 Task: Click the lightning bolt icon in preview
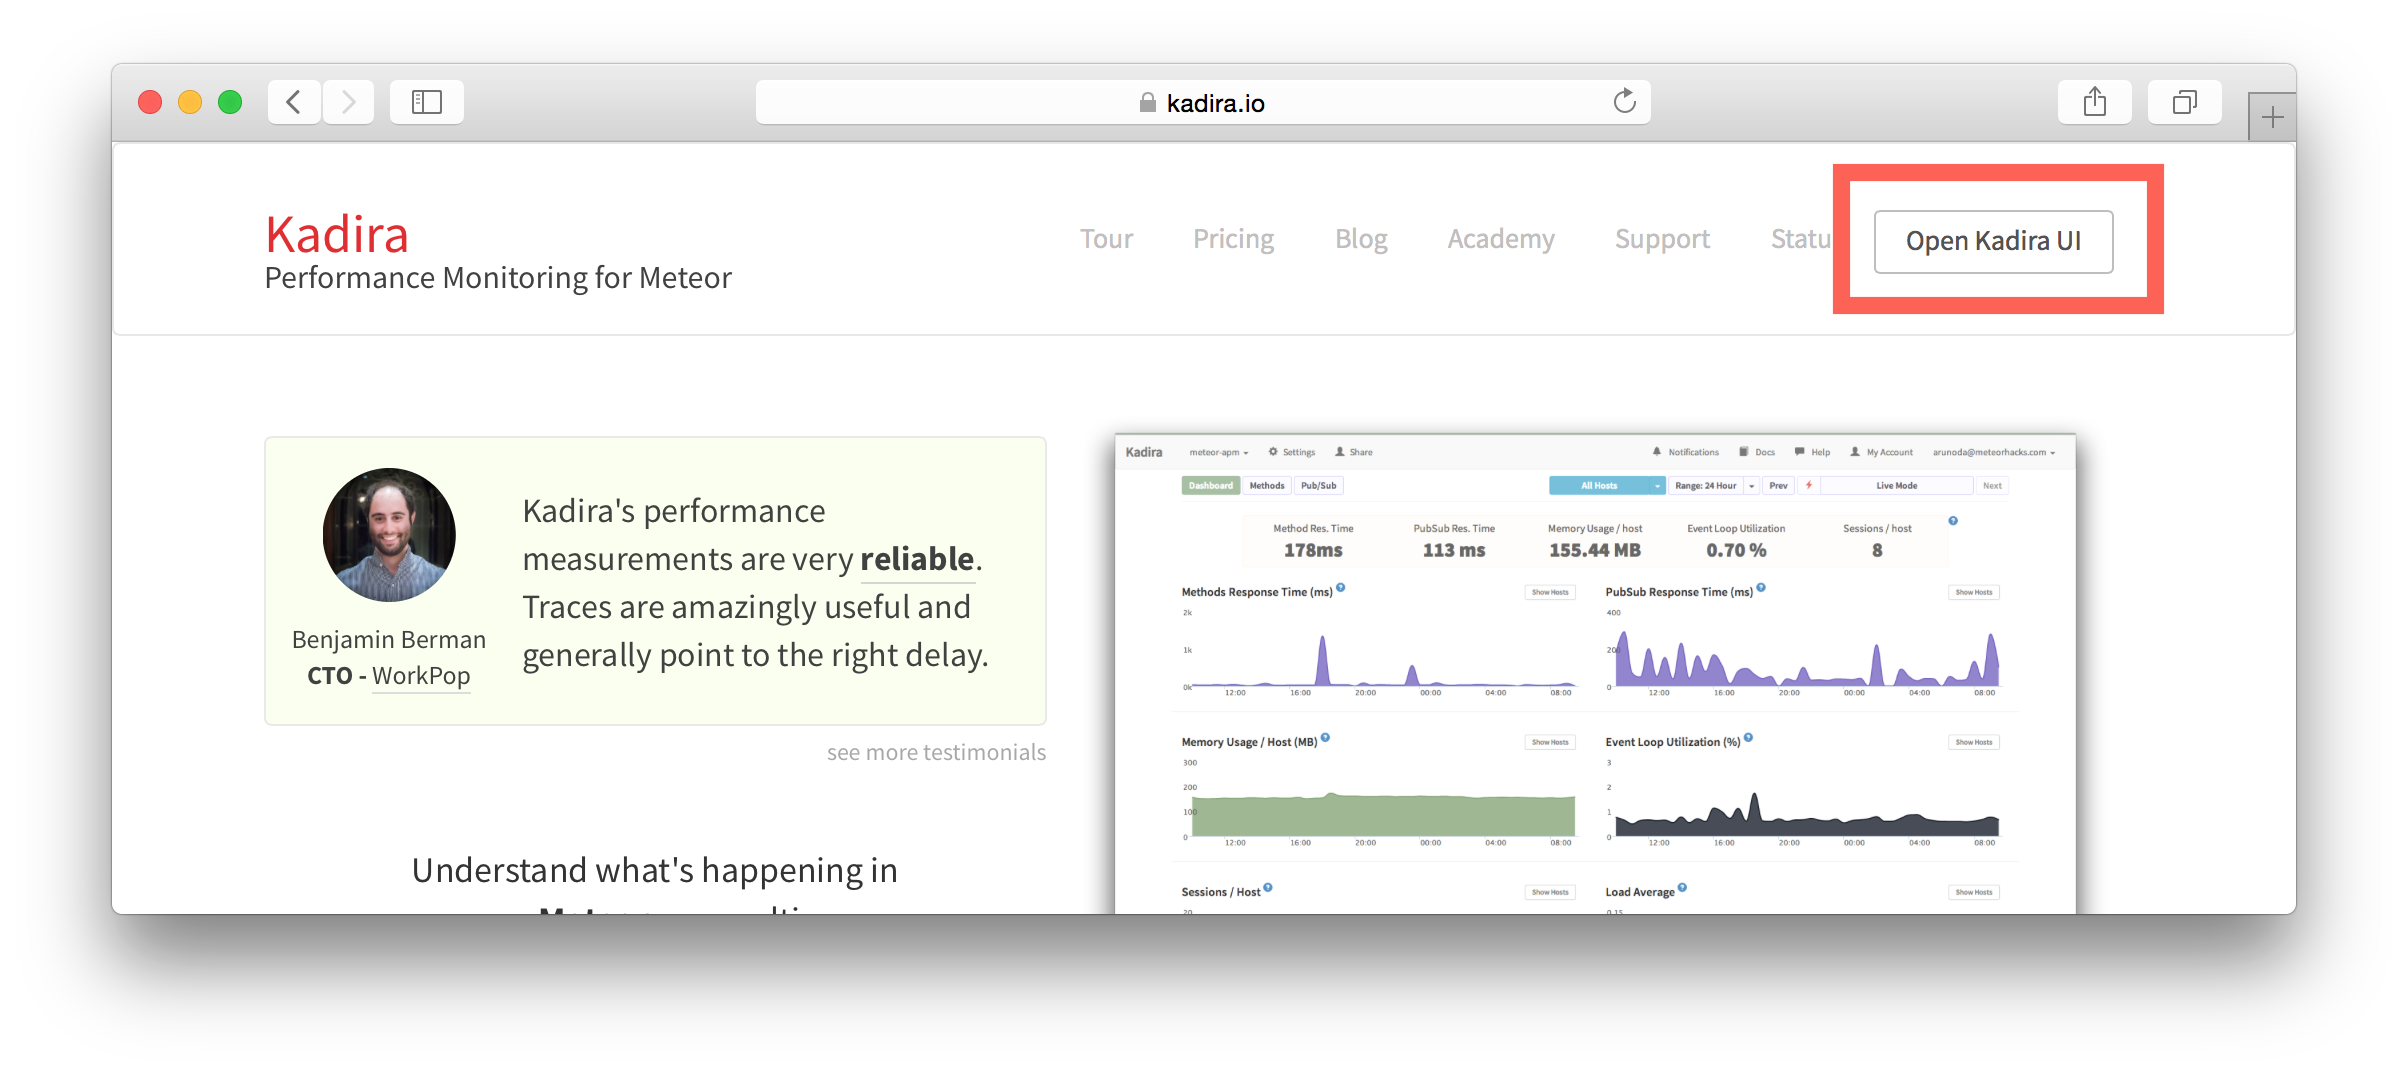(x=1809, y=486)
